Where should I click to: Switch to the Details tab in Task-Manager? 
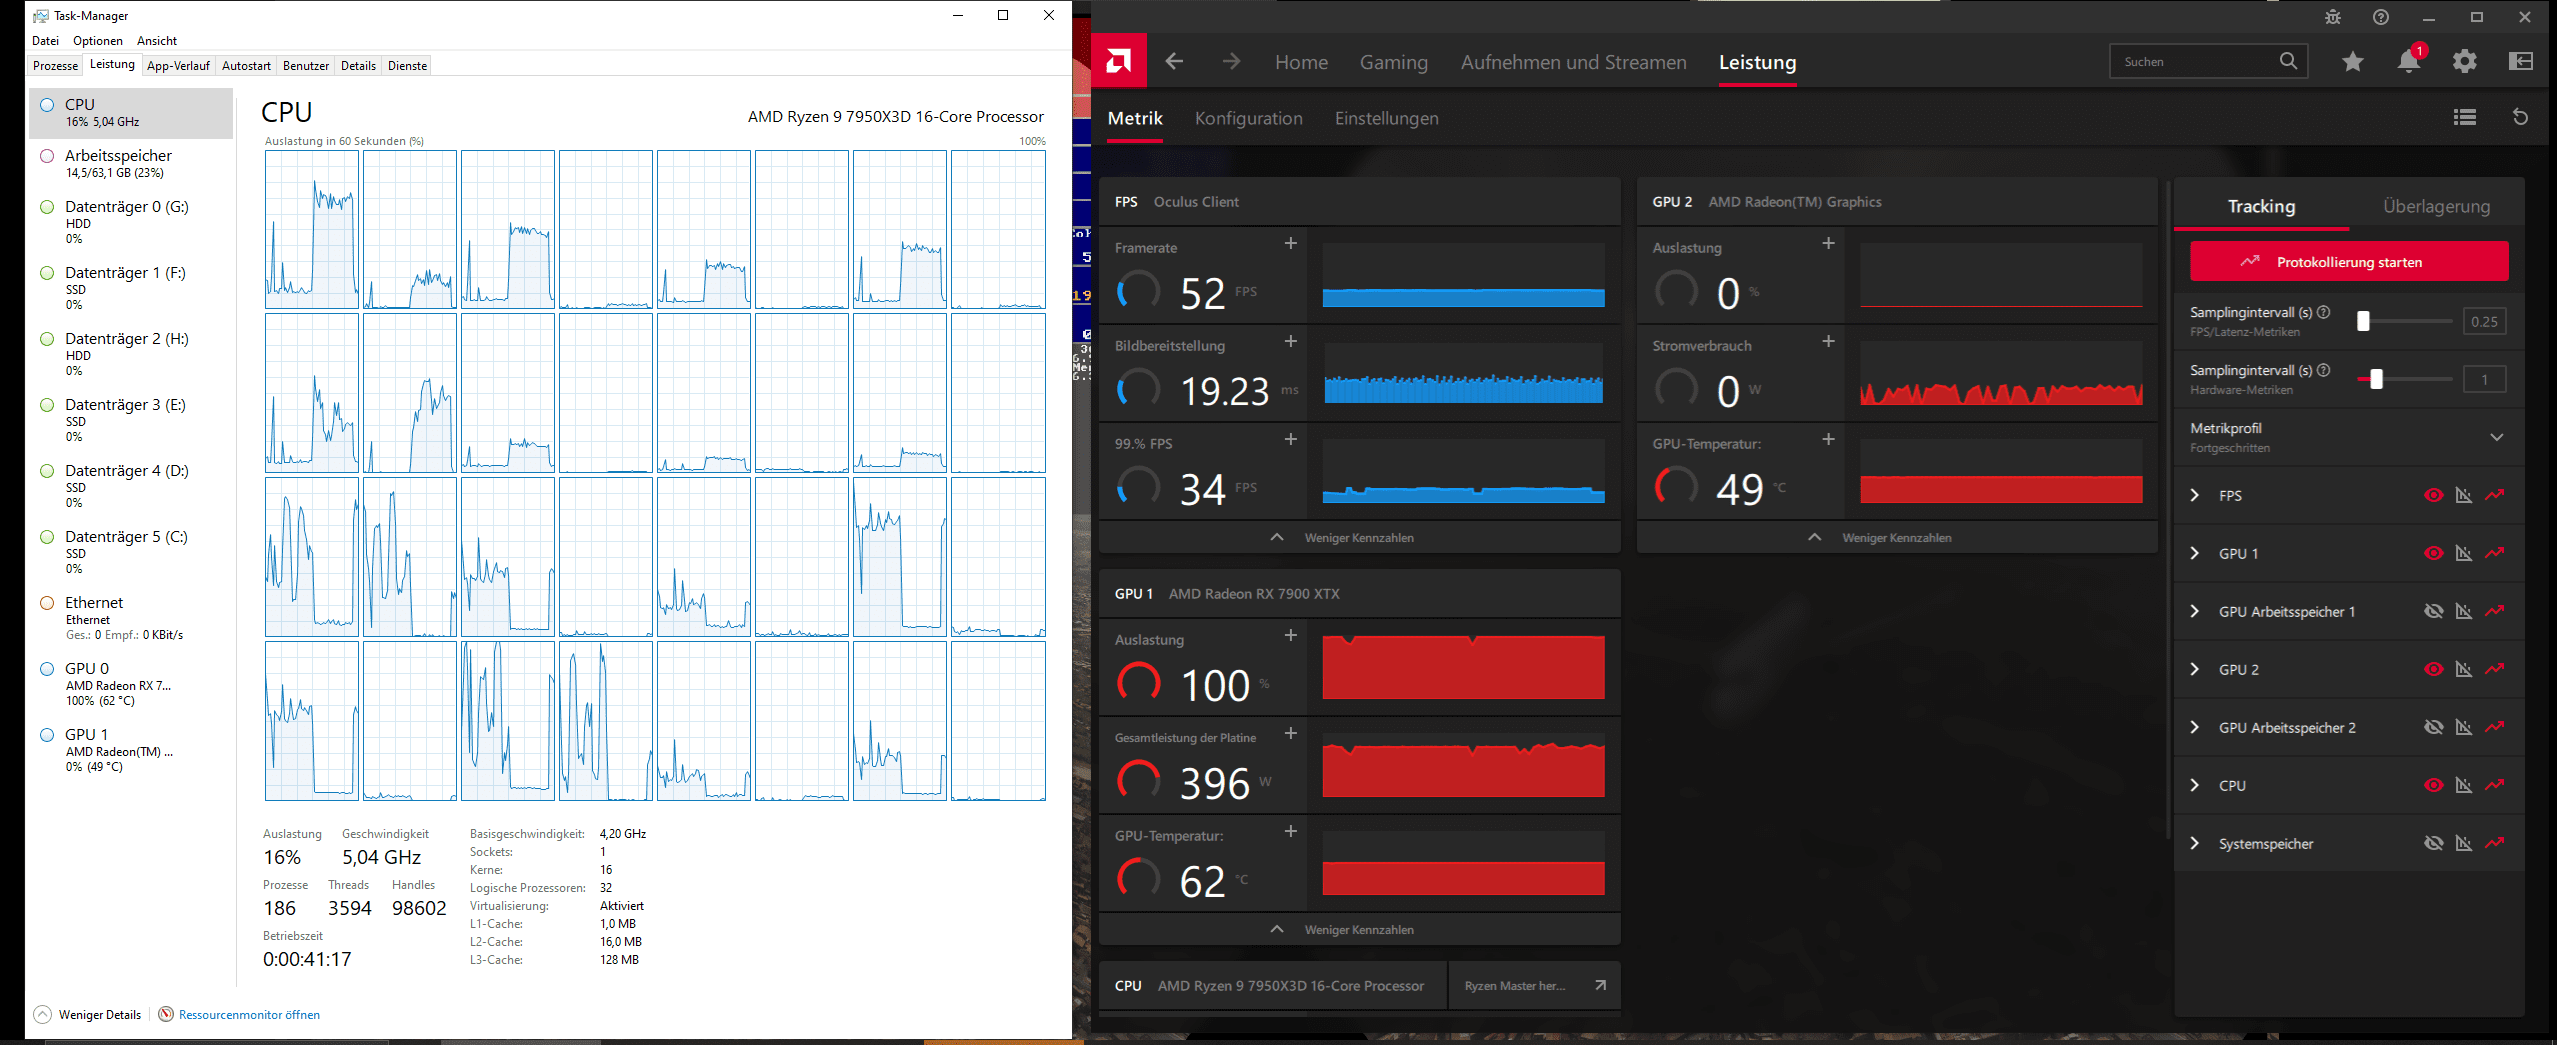358,66
